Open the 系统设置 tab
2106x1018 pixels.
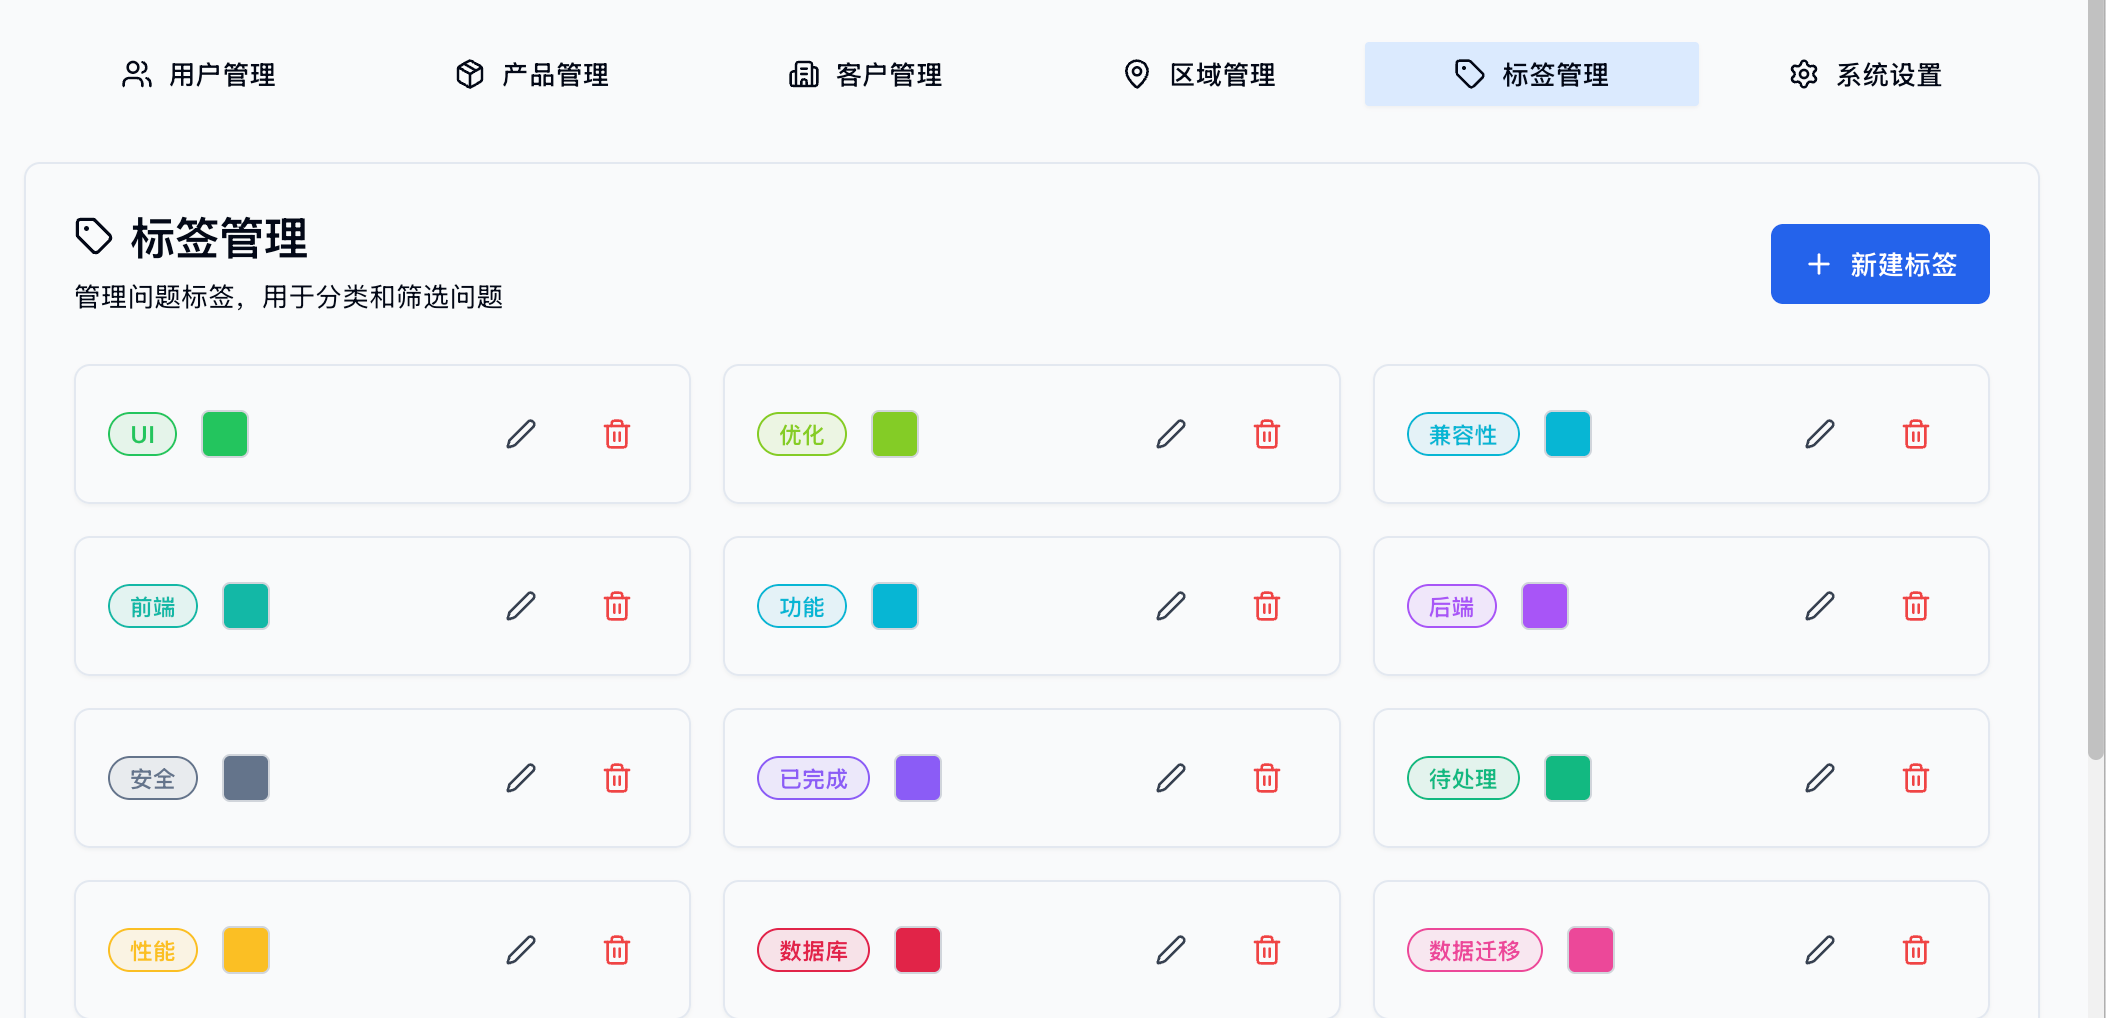1864,74
